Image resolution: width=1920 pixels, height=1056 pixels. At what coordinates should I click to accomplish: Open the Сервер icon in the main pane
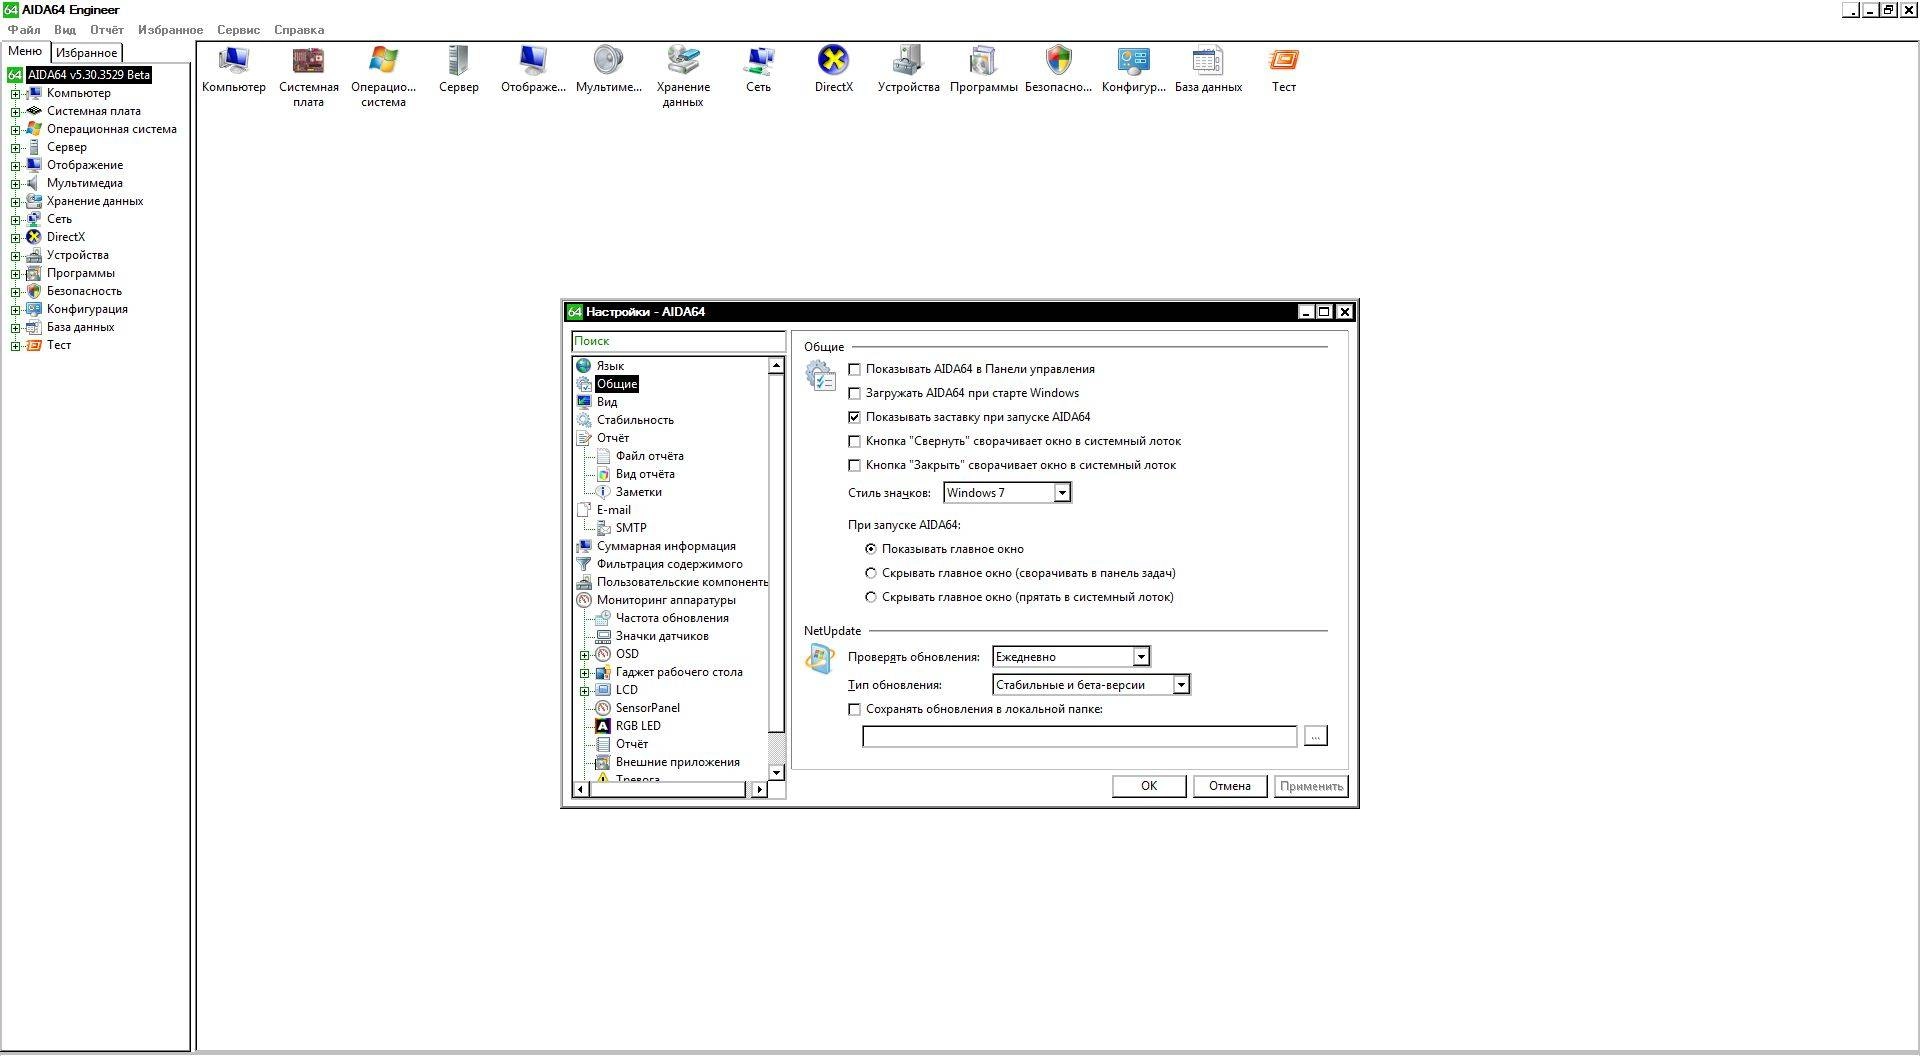[458, 69]
